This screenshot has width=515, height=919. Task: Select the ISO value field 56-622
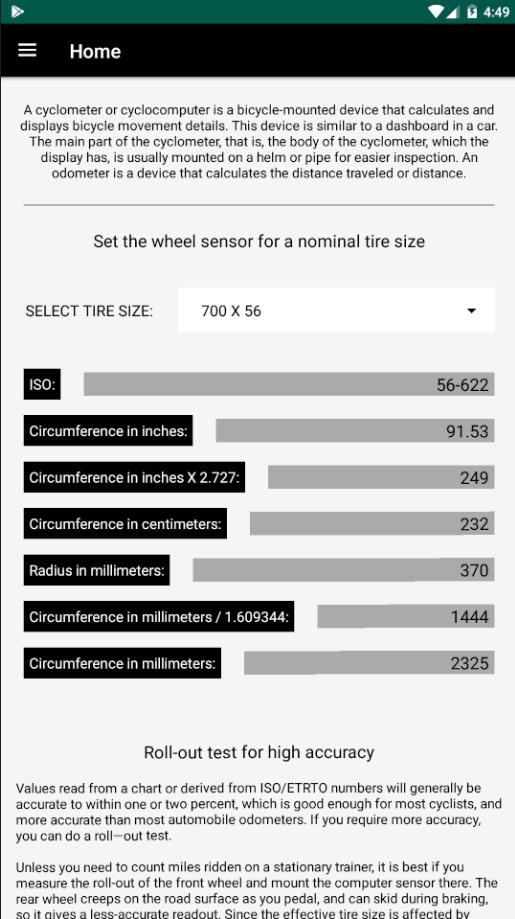[289, 384]
